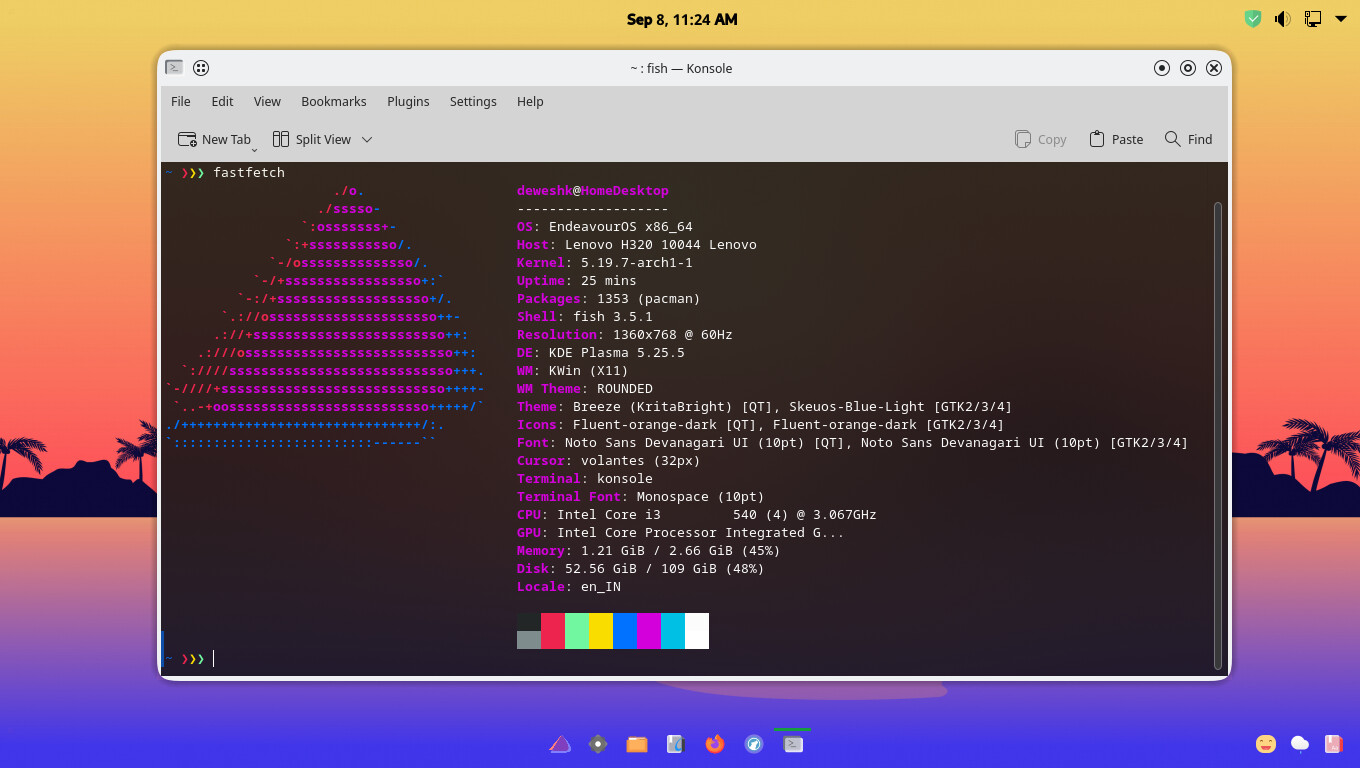Click the 'Terminal Font: Monospace (10pt)' line
The width and height of the screenshot is (1360, 768).
[x=641, y=497]
